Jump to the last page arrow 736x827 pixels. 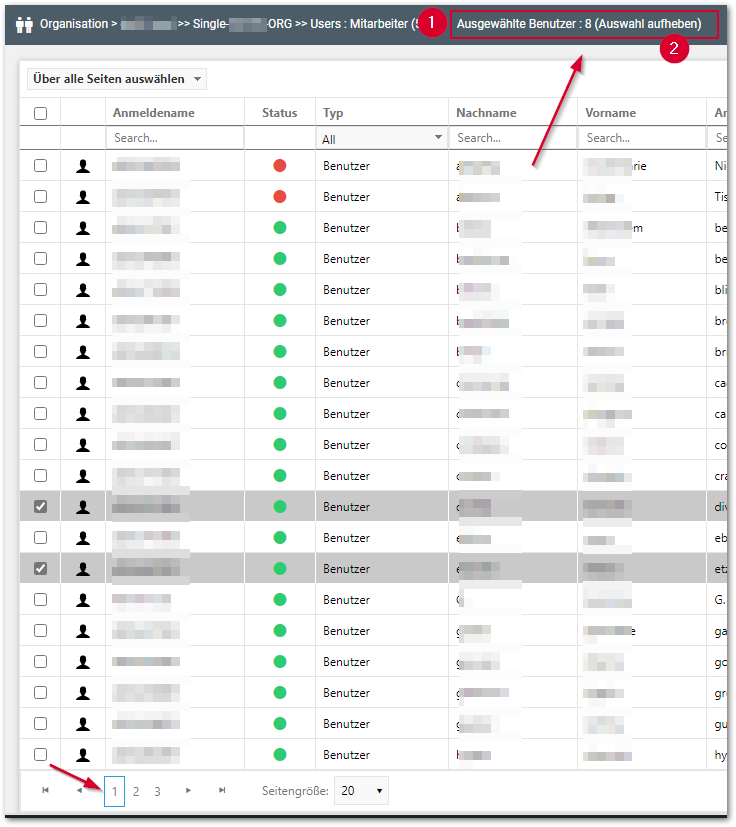(x=222, y=790)
